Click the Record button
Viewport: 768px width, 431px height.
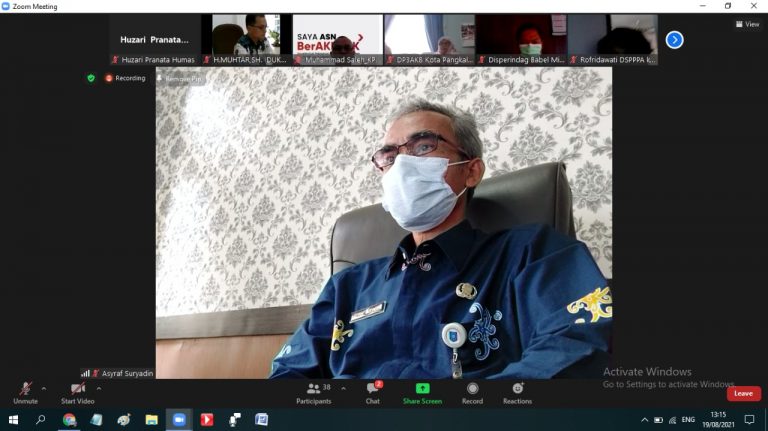point(472,392)
